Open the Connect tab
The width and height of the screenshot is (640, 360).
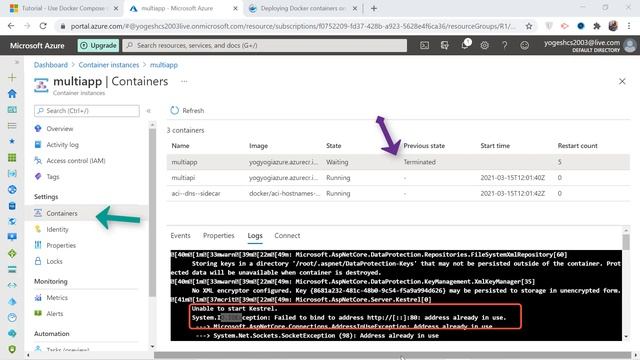click(287, 236)
